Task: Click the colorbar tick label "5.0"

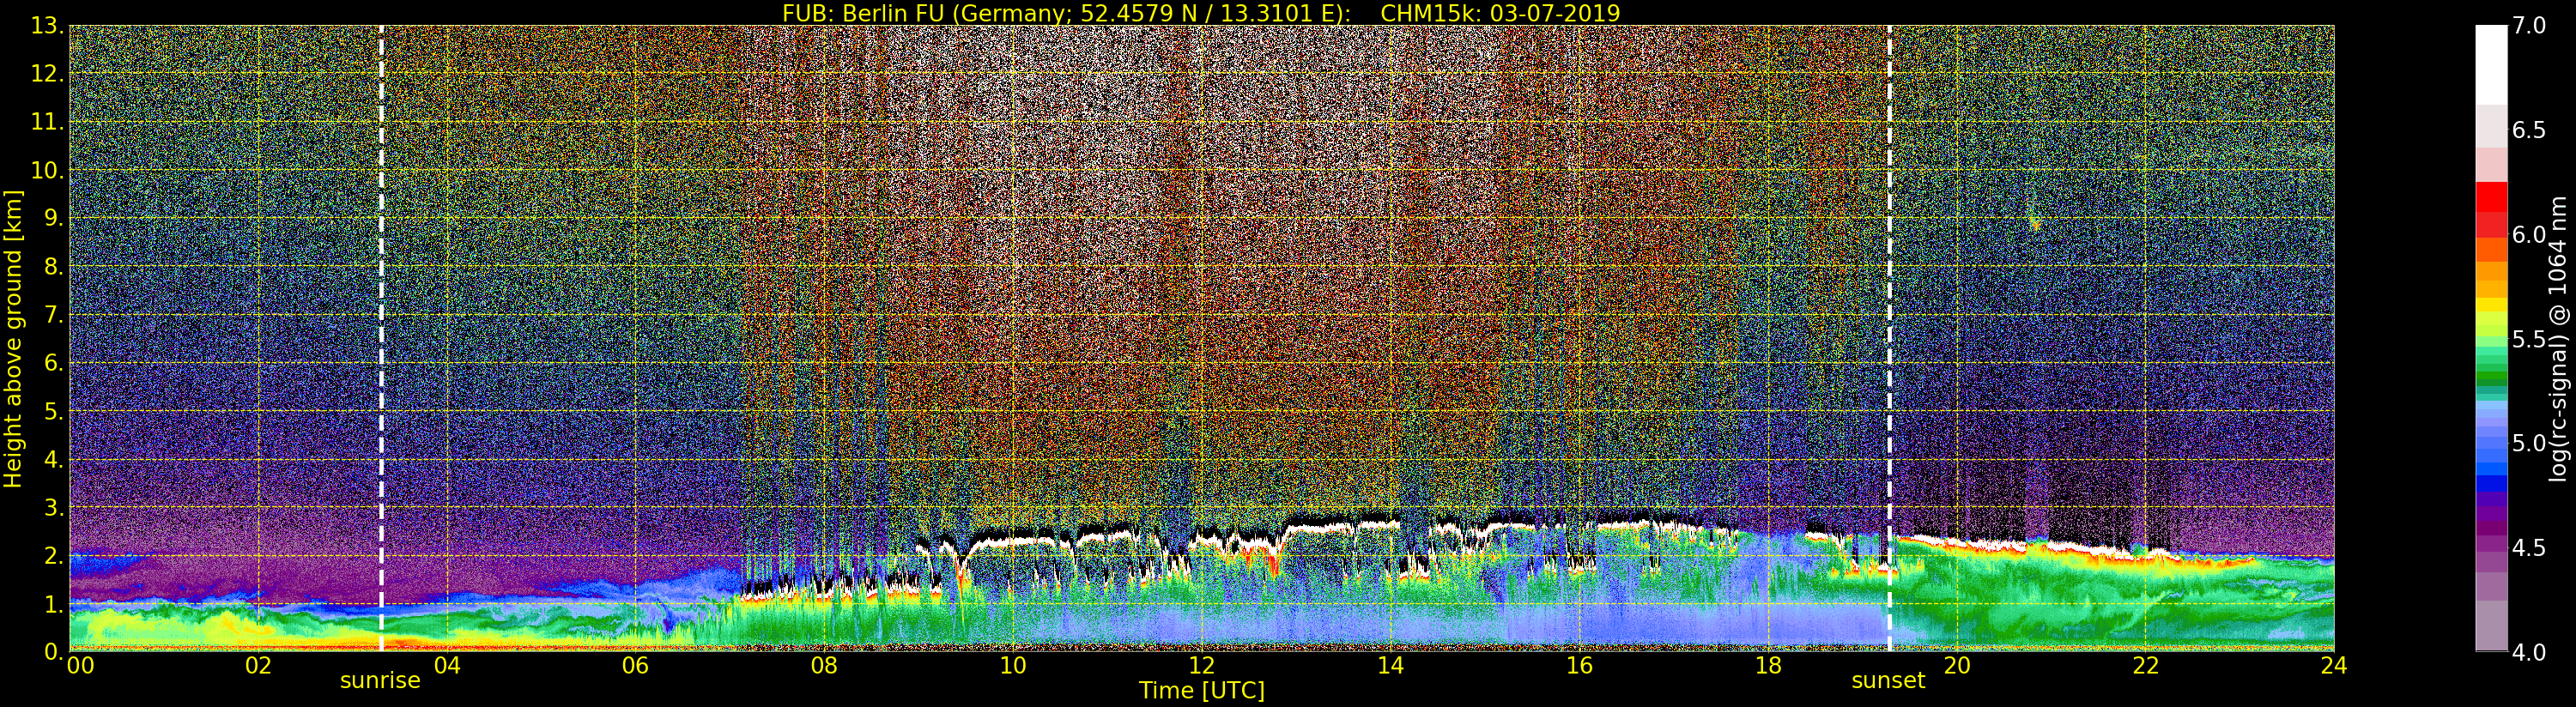Action: (x=2528, y=443)
